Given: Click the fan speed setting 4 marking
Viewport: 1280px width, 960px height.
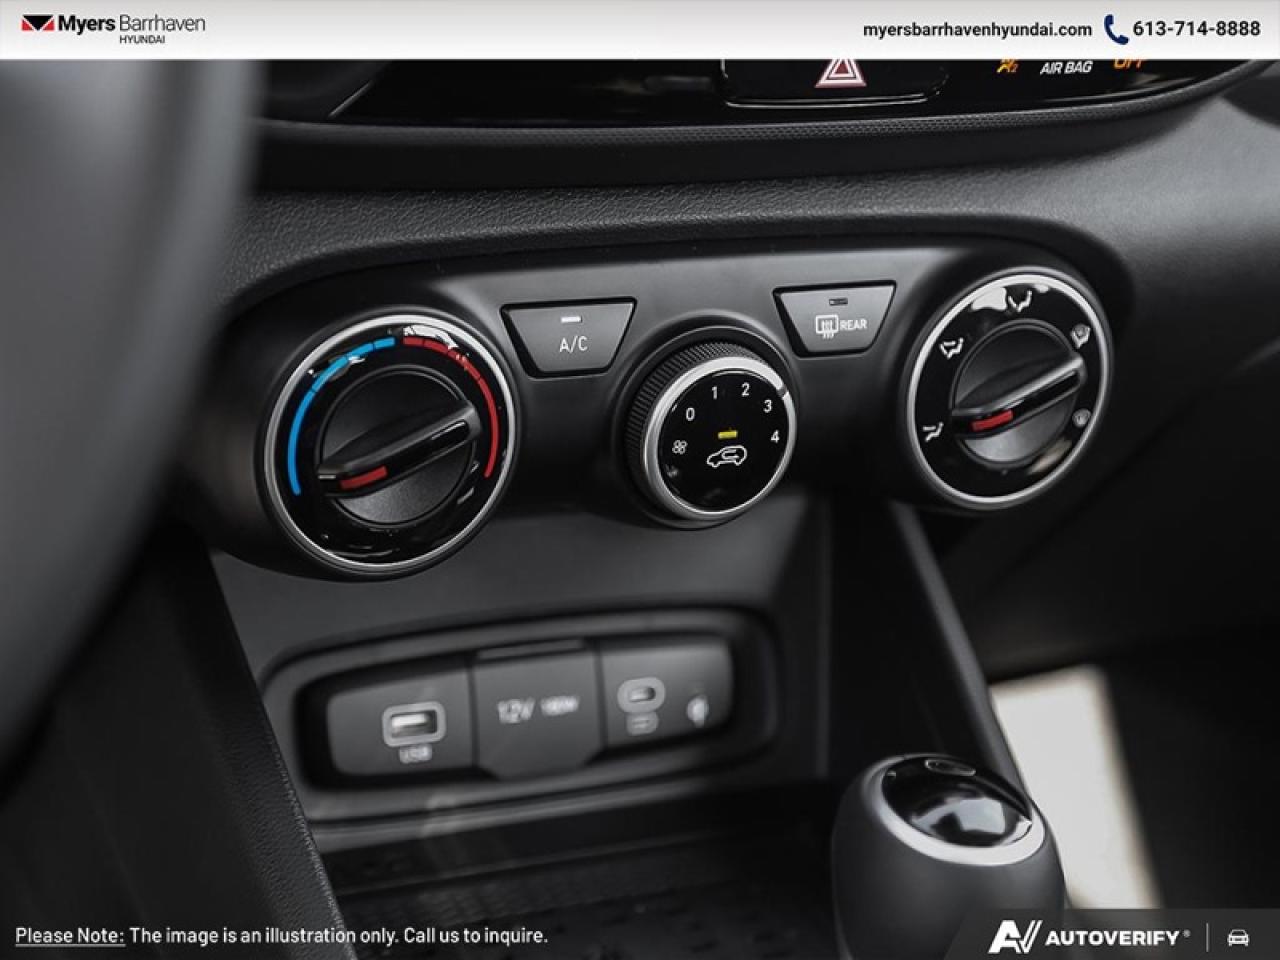Looking at the screenshot, I should coord(775,434).
